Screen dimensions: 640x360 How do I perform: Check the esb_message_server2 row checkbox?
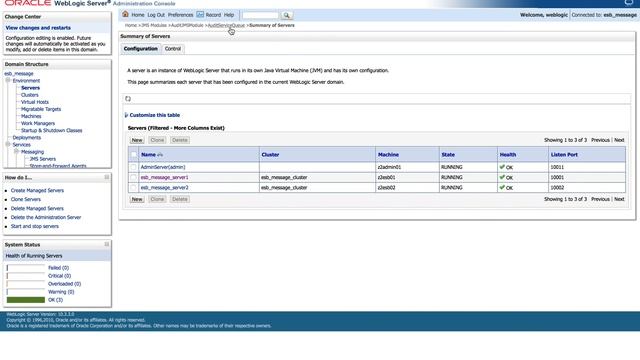(133, 188)
